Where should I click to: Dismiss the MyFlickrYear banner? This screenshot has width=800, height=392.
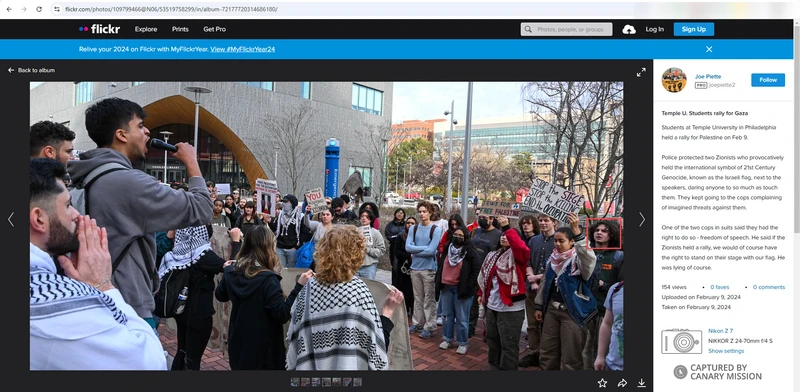point(709,49)
